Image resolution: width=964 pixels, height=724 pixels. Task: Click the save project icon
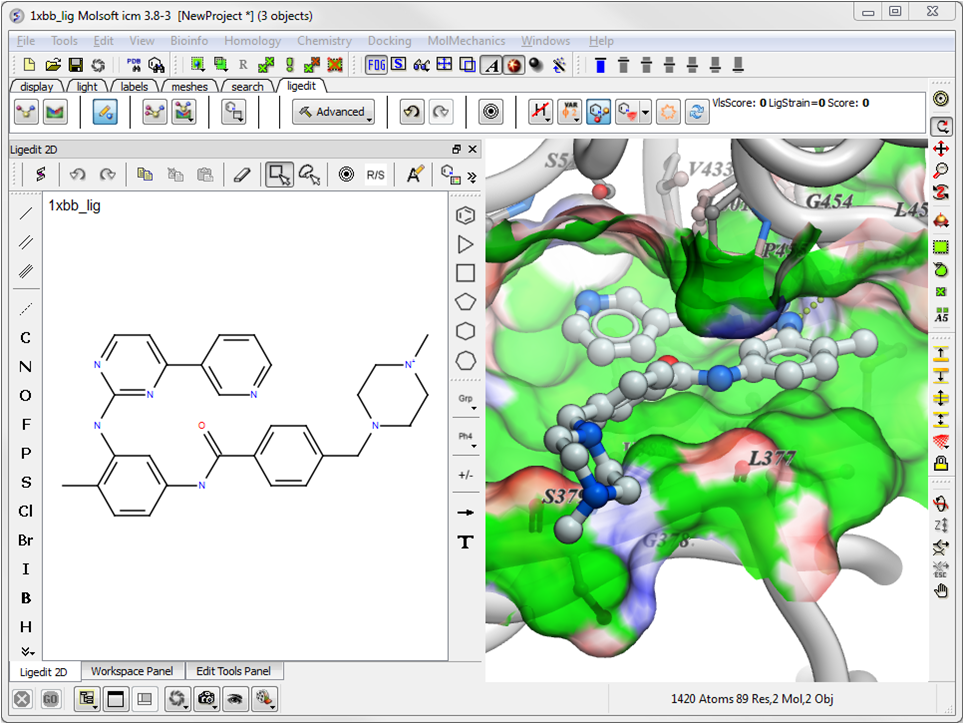point(76,65)
